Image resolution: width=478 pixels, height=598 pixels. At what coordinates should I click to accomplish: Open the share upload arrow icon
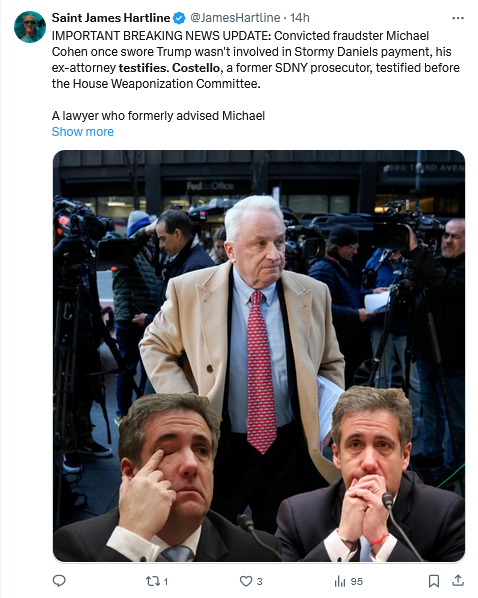point(458,580)
